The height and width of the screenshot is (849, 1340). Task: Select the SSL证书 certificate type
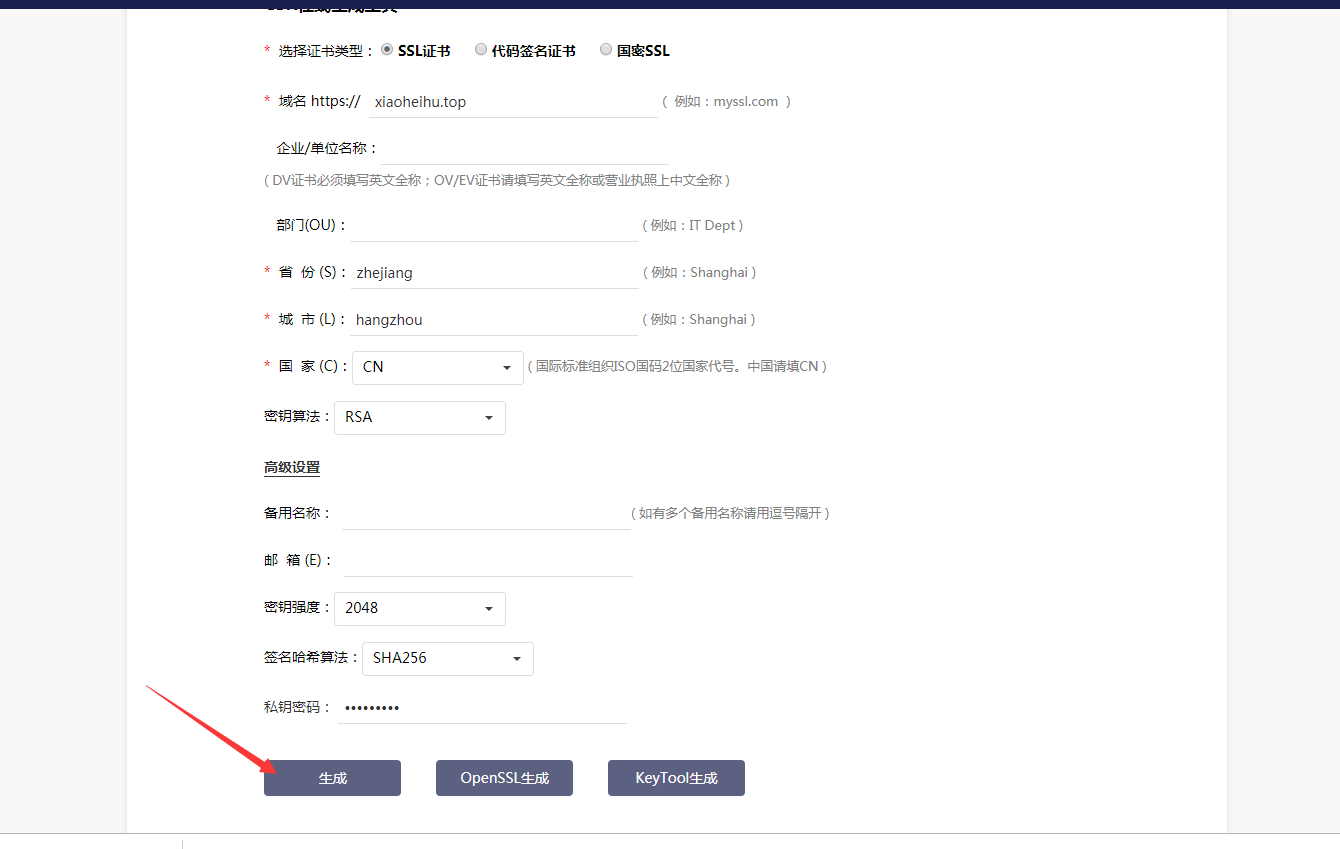[x=387, y=49]
